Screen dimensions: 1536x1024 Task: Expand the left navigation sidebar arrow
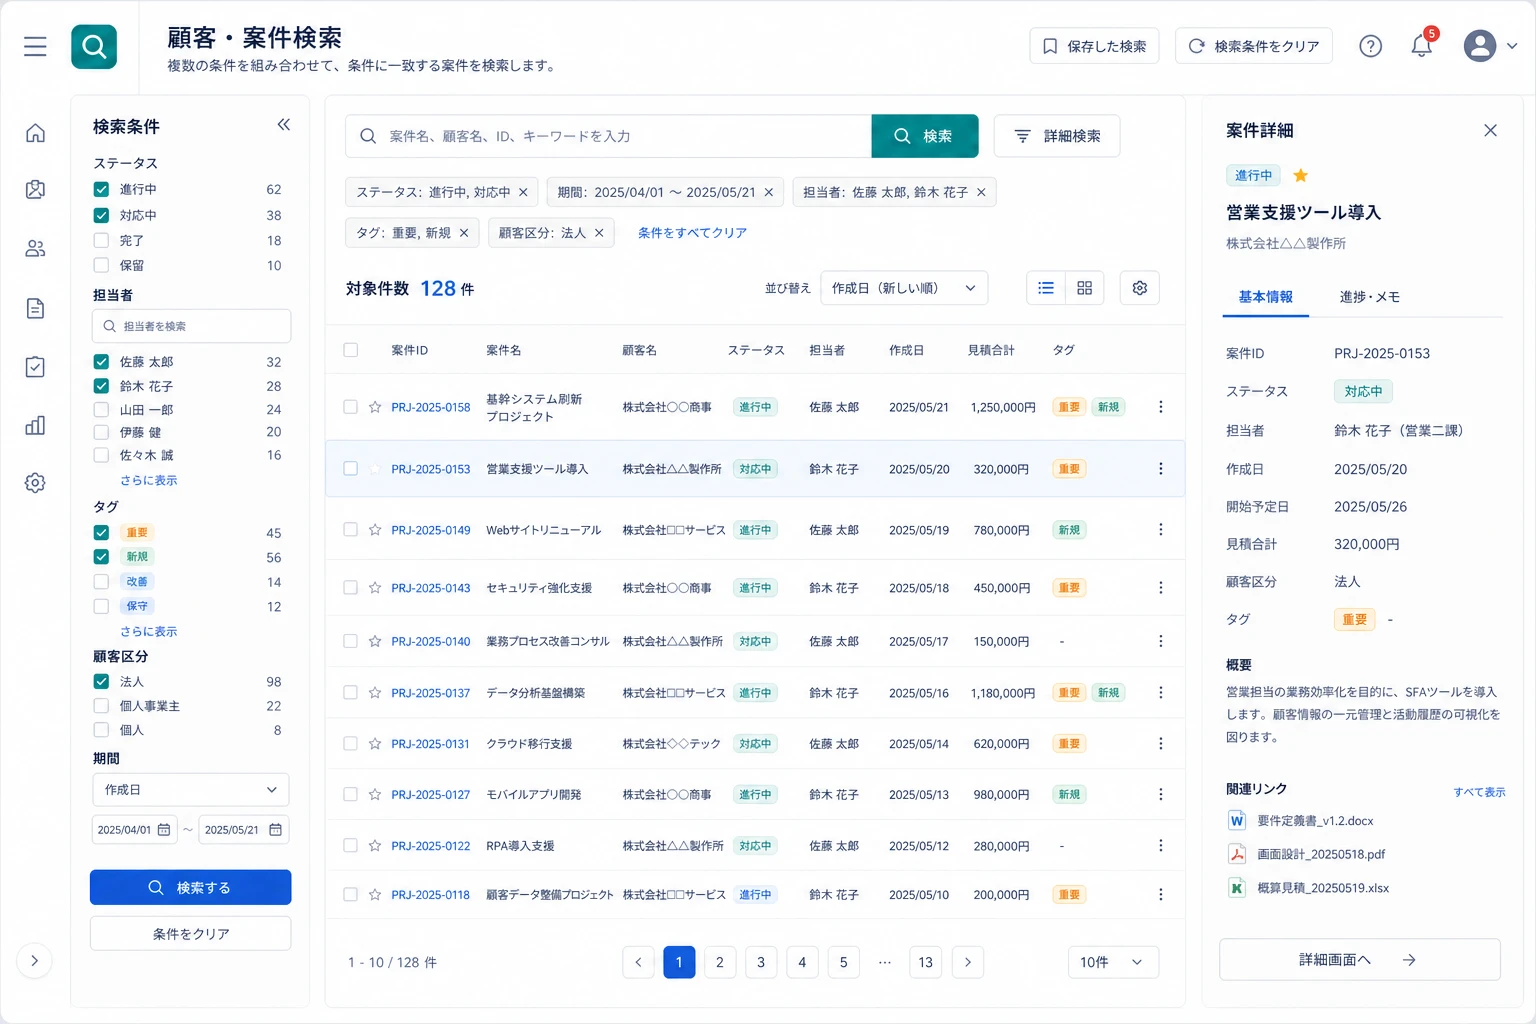tap(35, 961)
